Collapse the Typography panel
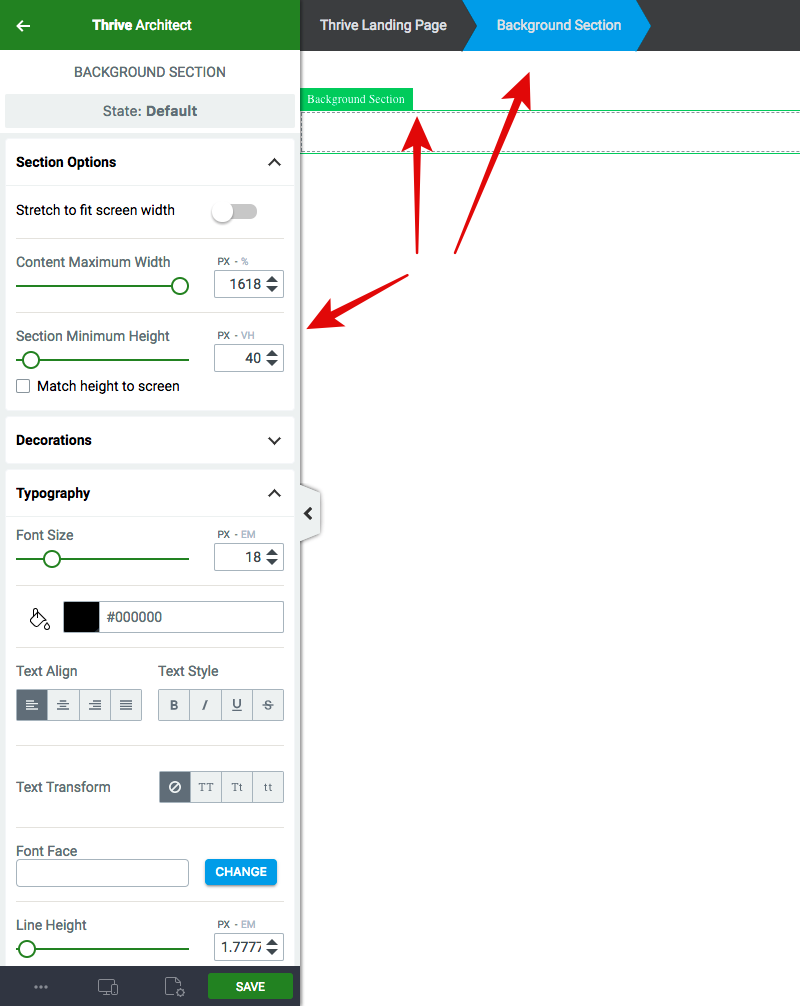Image resolution: width=800 pixels, height=1006 pixels. pyautogui.click(x=275, y=493)
